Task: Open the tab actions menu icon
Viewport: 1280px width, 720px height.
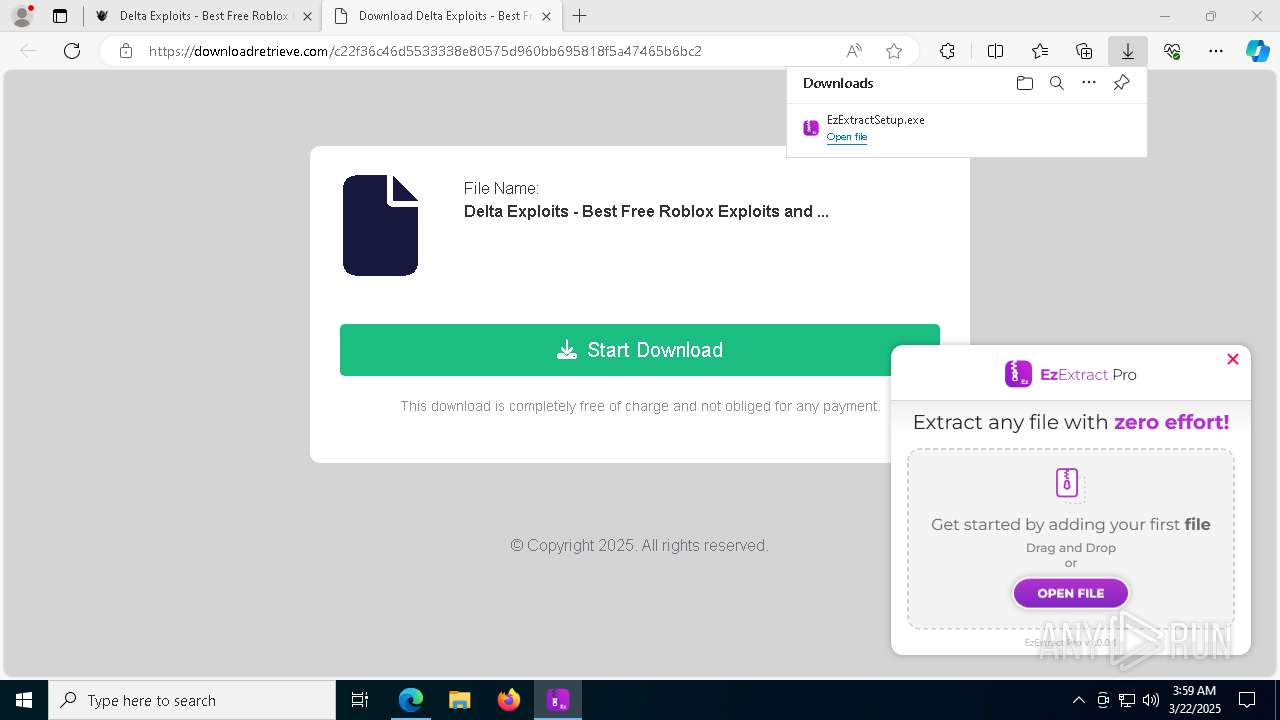Action: coord(60,16)
